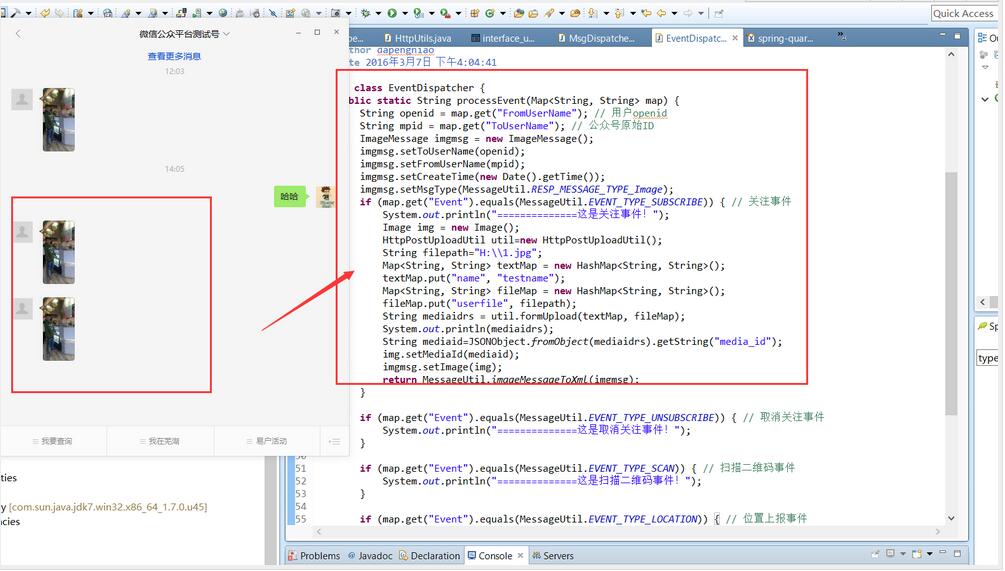Click the Quick Access search field
The width and height of the screenshot is (1005, 571).
[962, 13]
